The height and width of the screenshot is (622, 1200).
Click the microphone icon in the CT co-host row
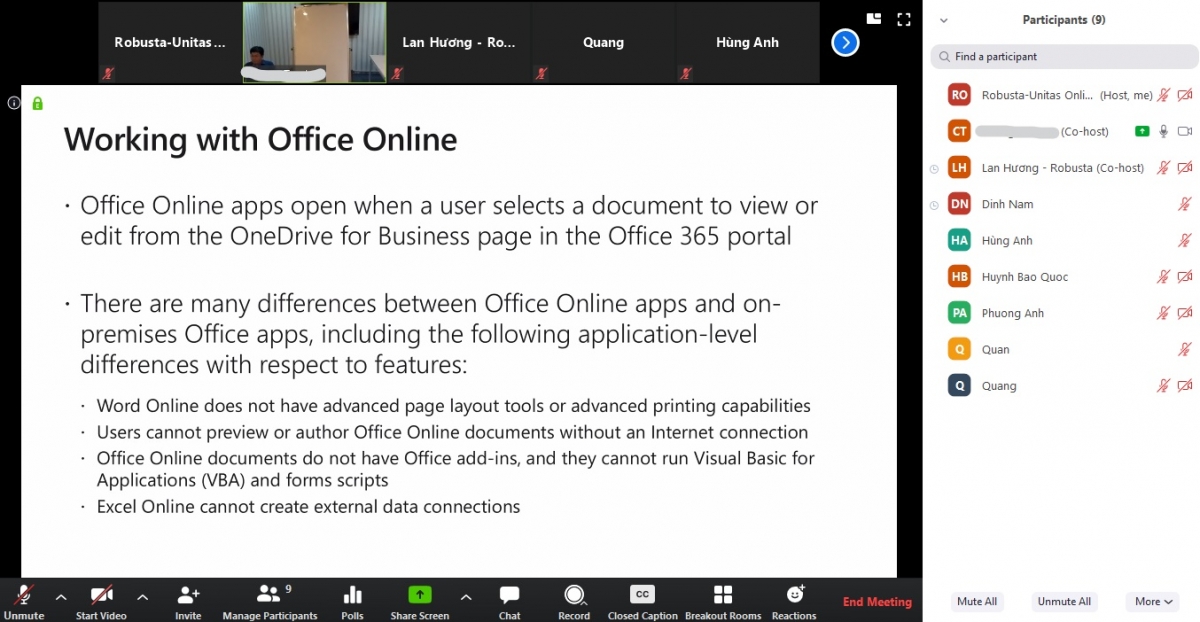coord(1163,131)
